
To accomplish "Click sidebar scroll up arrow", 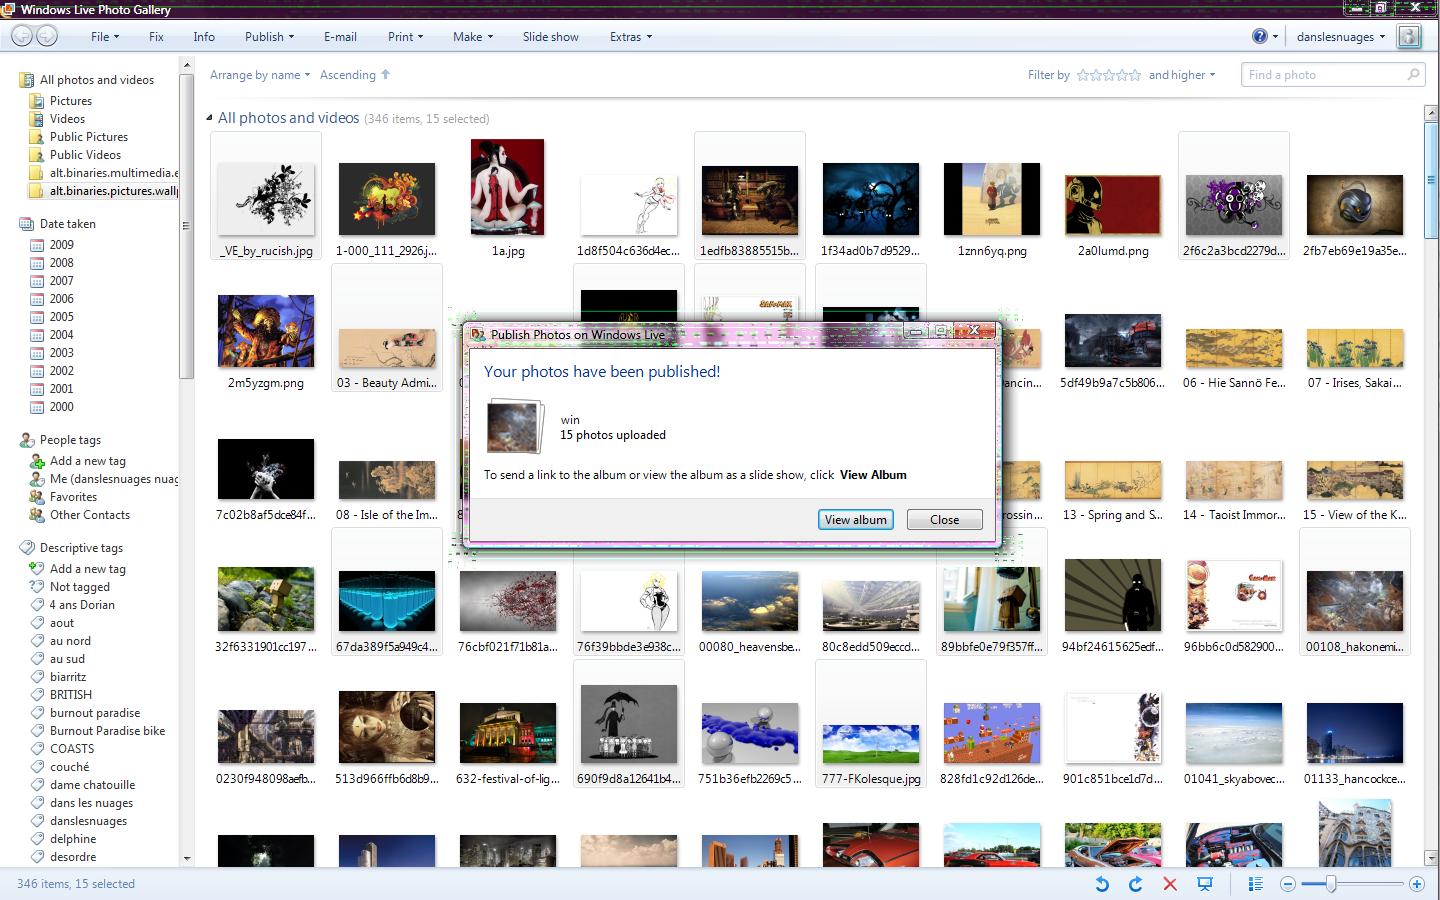I will click(x=186, y=65).
